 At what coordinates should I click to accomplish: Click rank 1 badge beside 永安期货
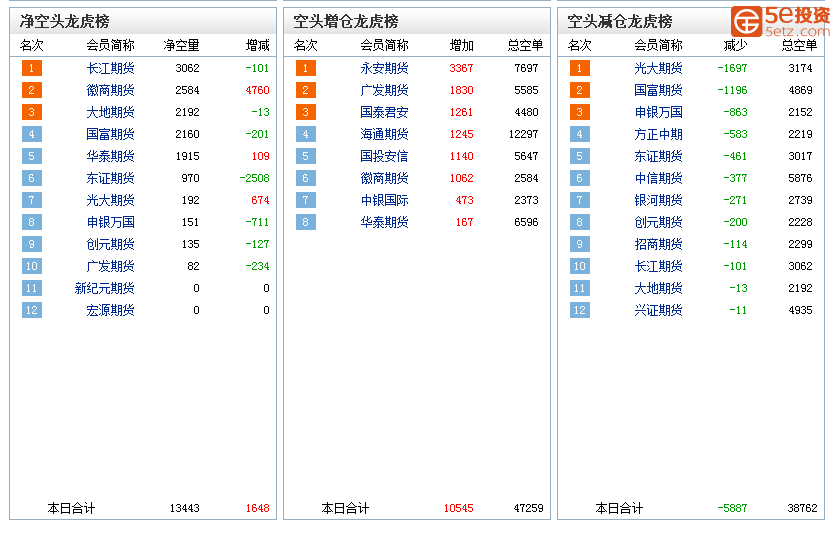tap(306, 68)
